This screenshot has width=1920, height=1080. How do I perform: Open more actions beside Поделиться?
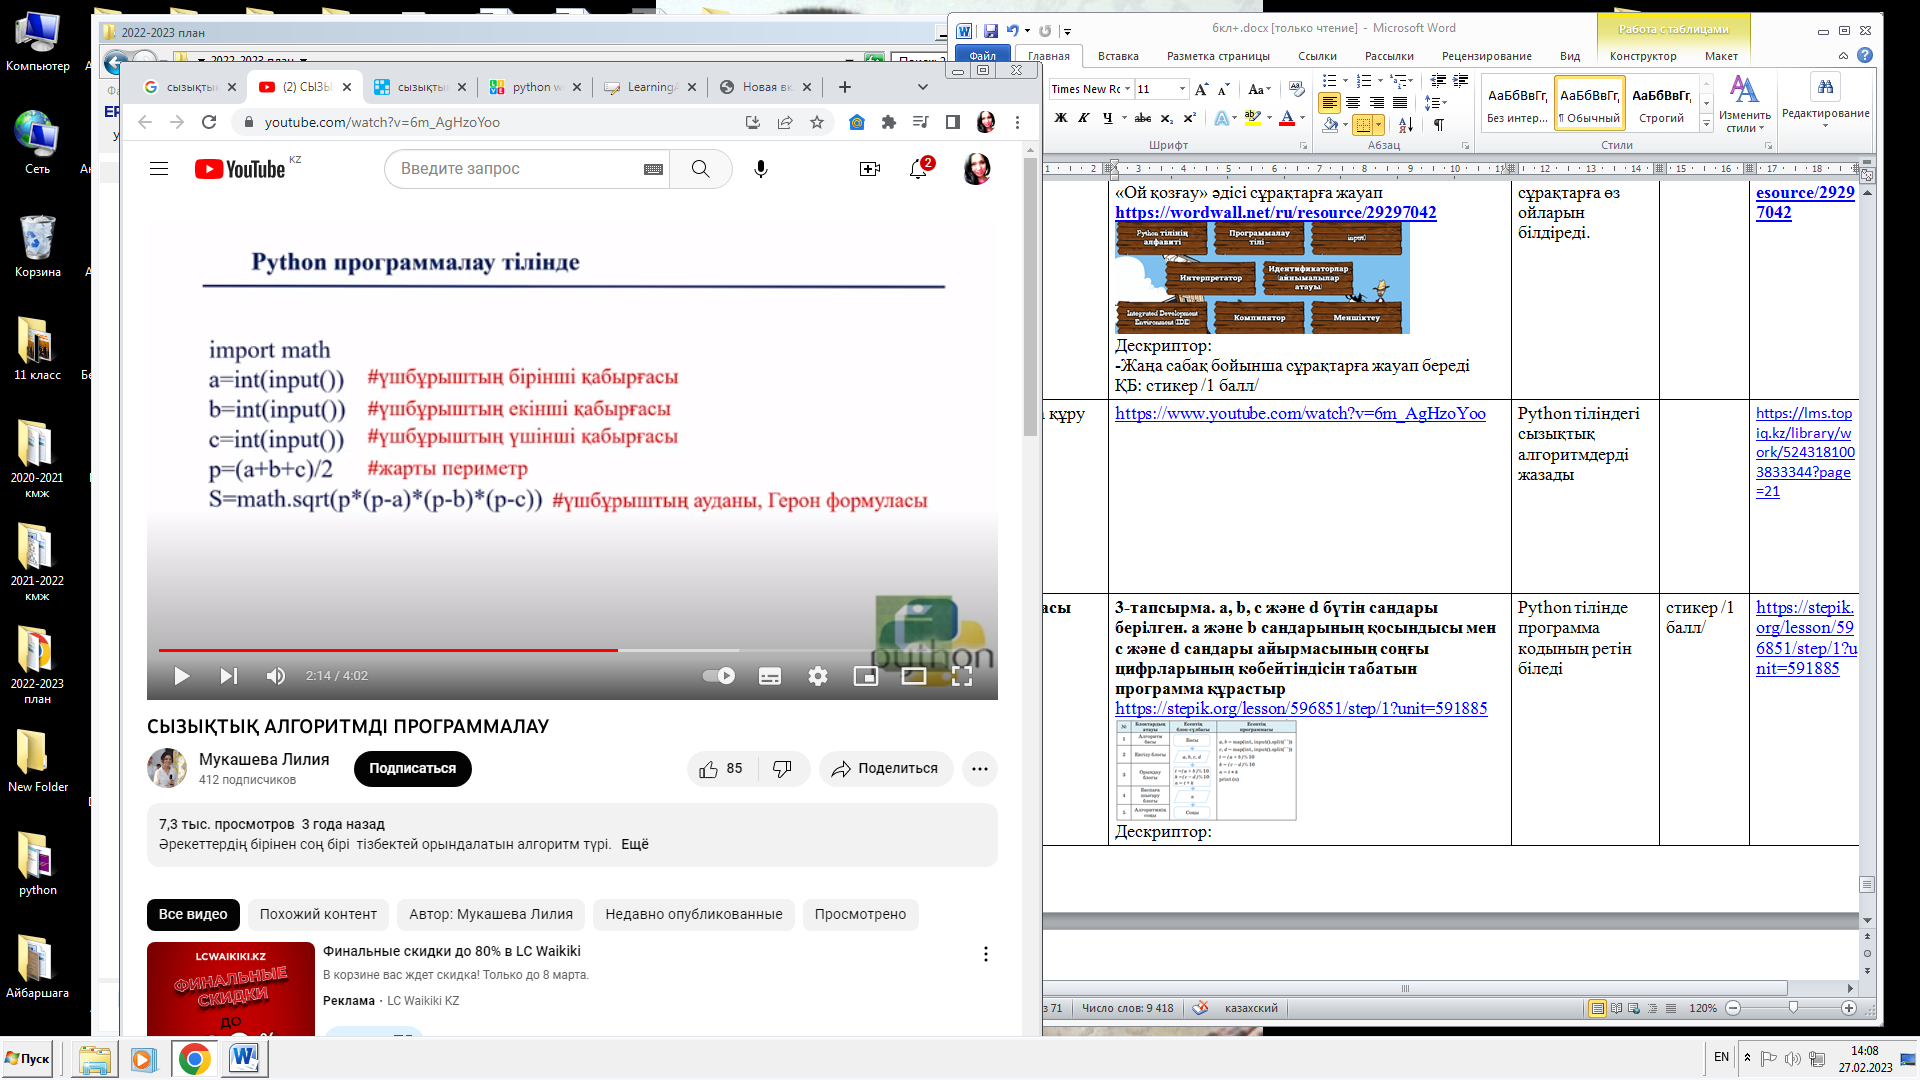tap(980, 769)
